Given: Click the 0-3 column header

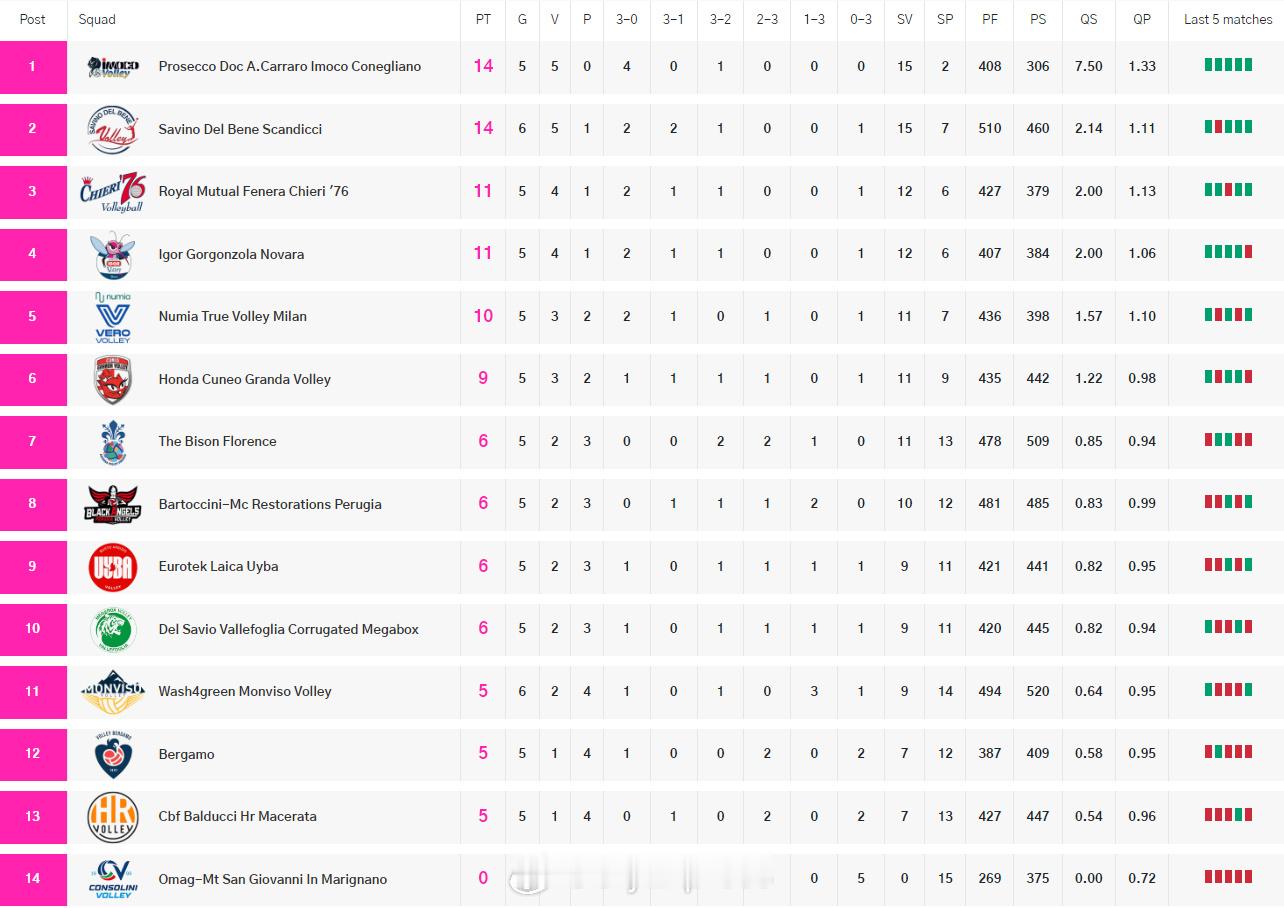Looking at the screenshot, I should click(x=861, y=19).
